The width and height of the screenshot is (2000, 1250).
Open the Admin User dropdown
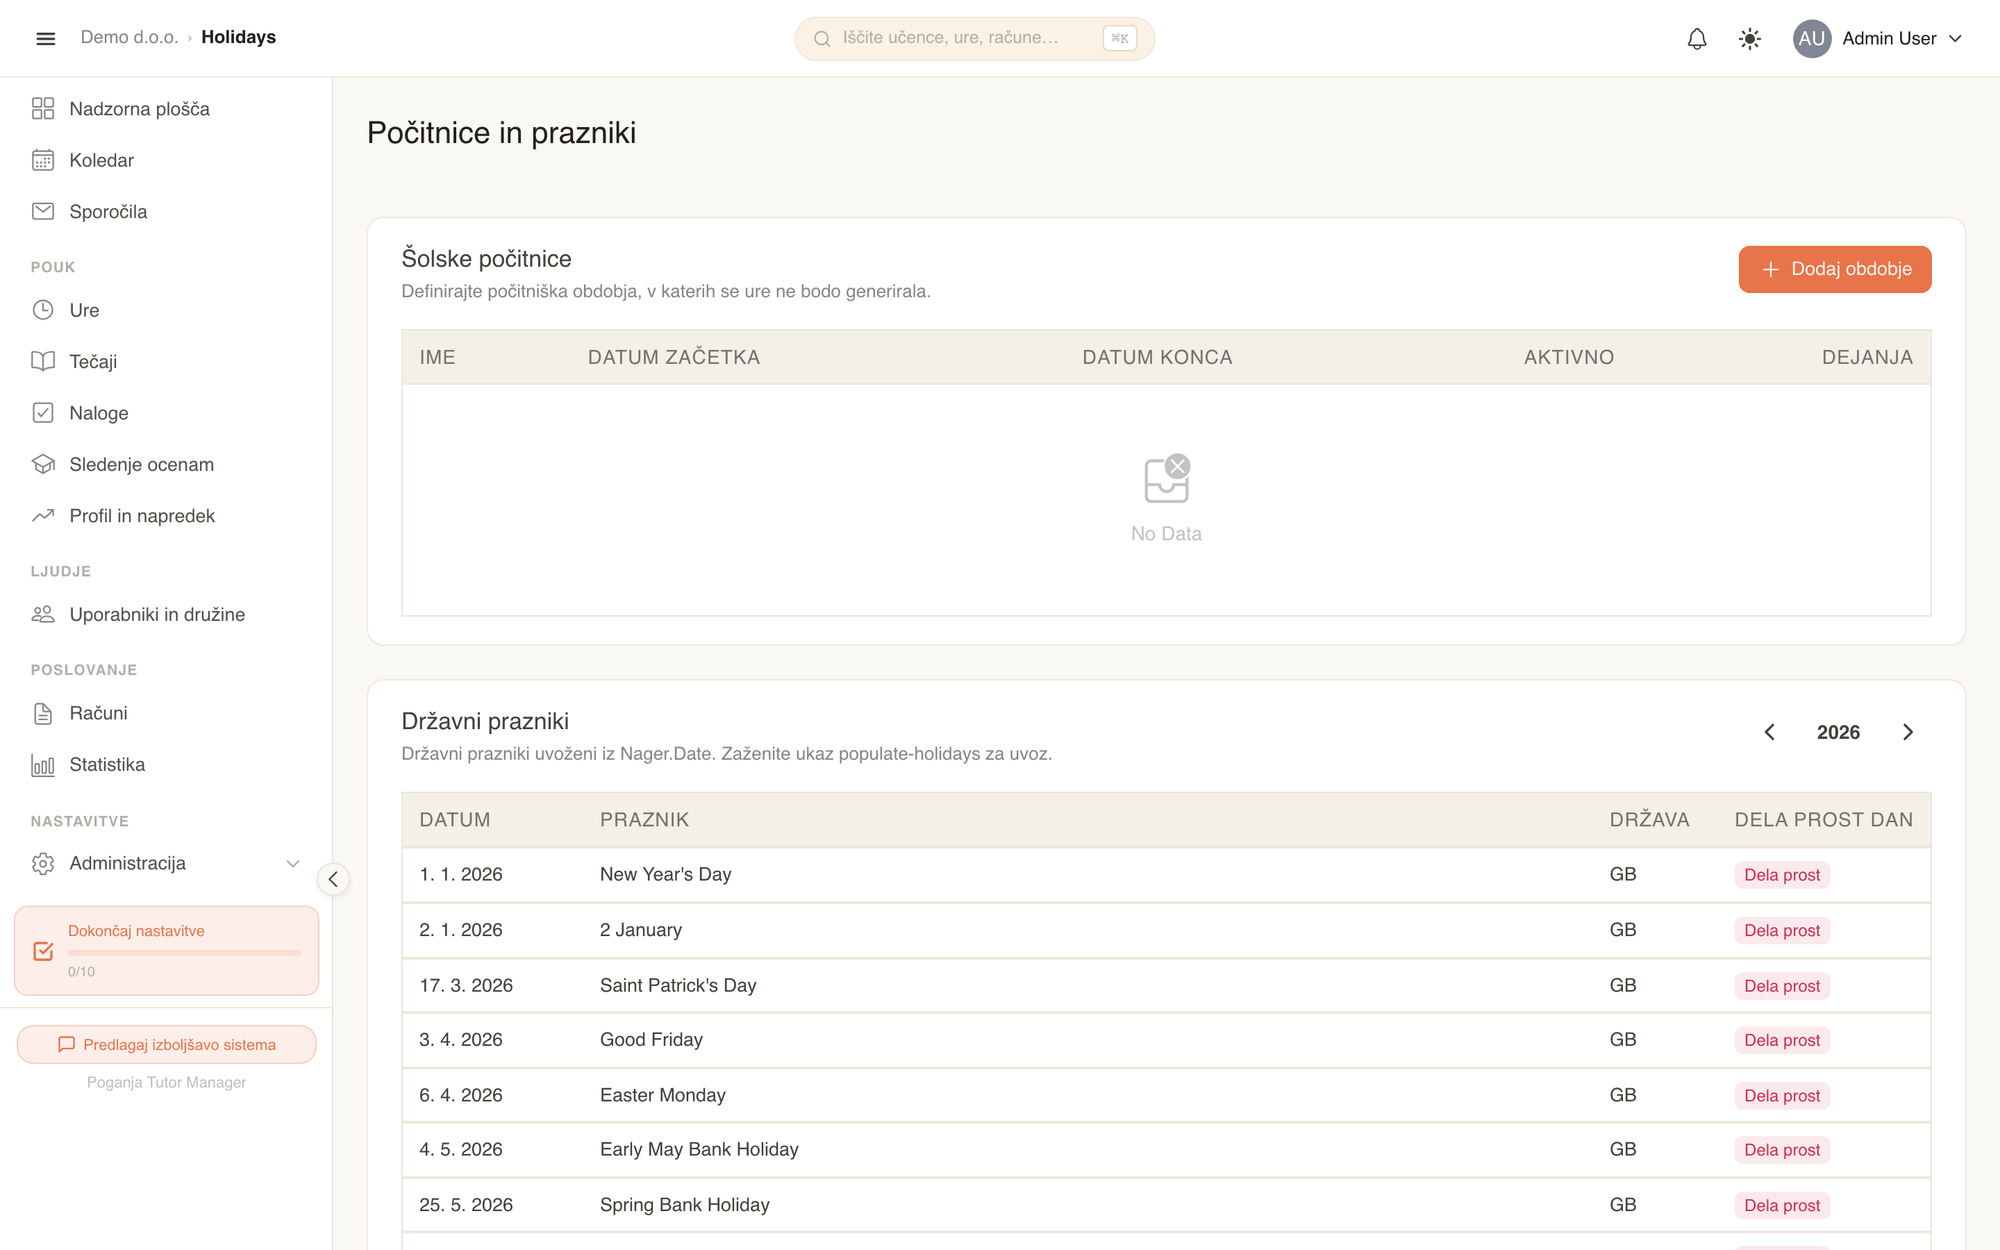coord(1878,39)
